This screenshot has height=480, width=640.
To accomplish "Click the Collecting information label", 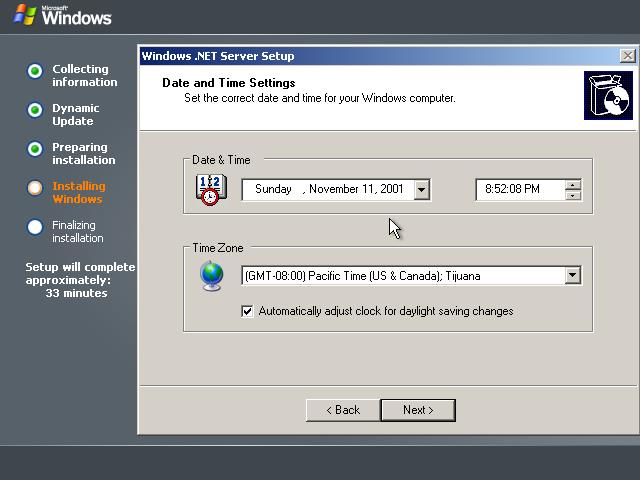I will [84, 76].
